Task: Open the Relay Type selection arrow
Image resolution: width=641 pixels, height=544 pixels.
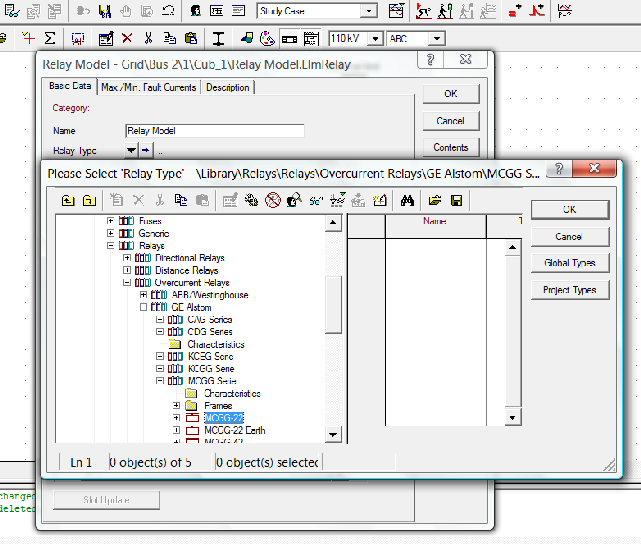Action: tap(131, 150)
